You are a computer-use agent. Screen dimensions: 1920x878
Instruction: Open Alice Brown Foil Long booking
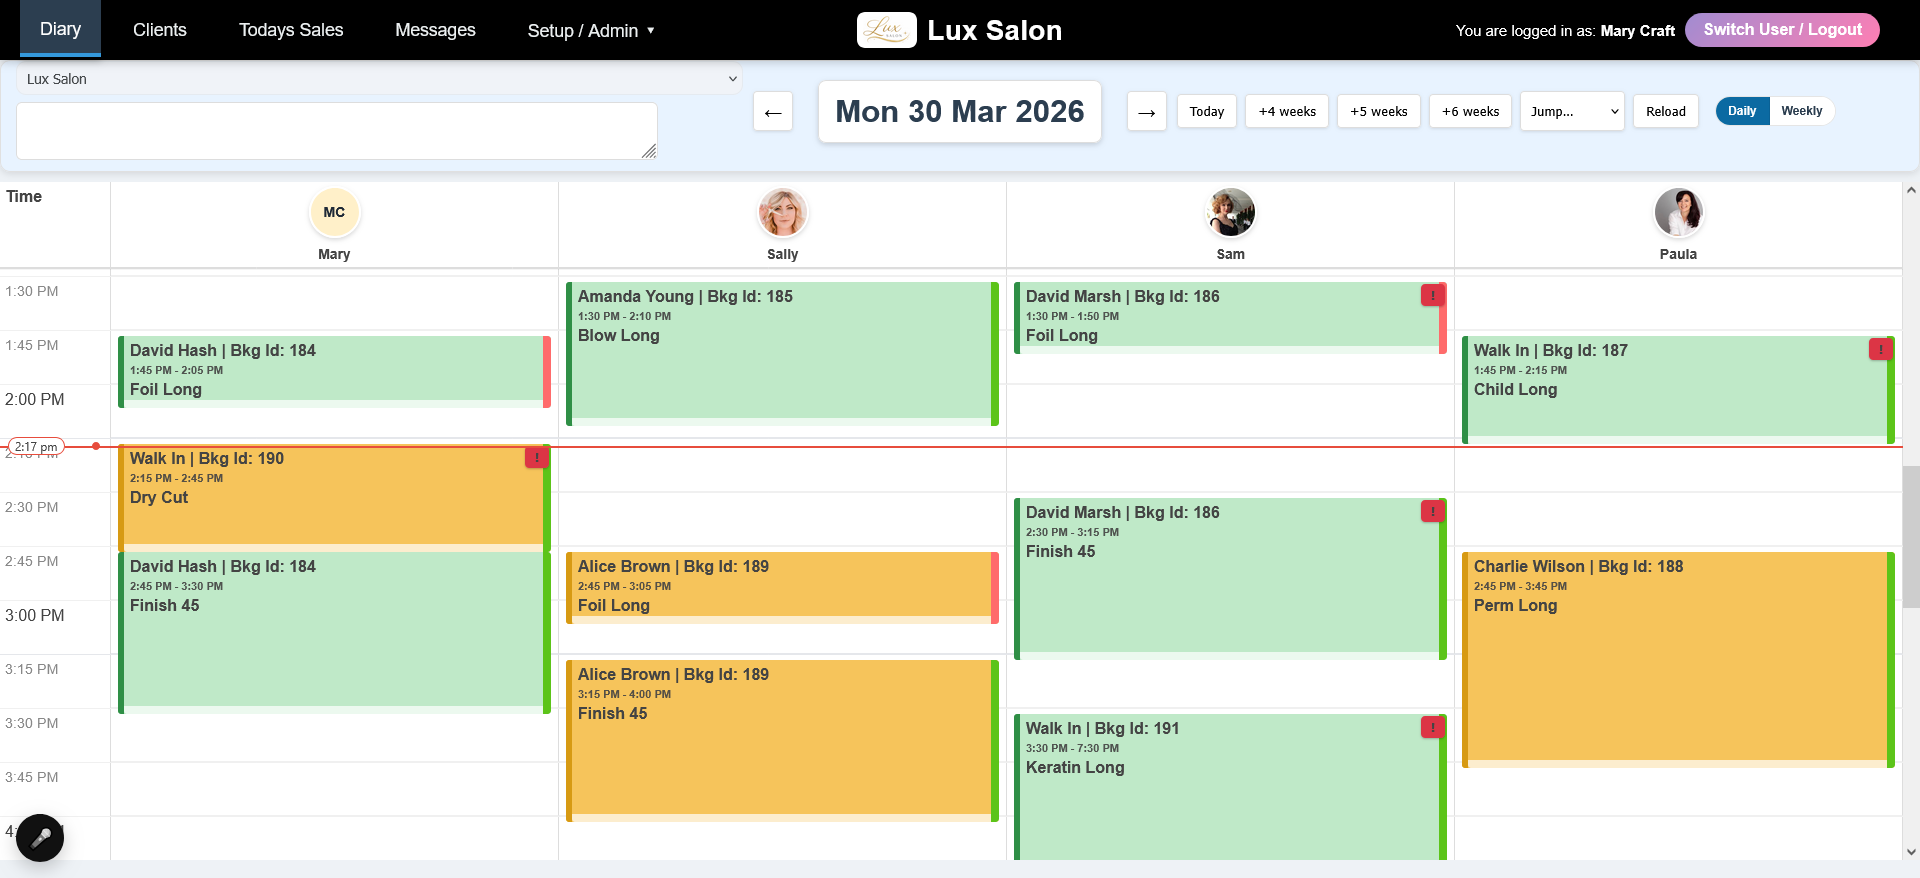click(782, 588)
